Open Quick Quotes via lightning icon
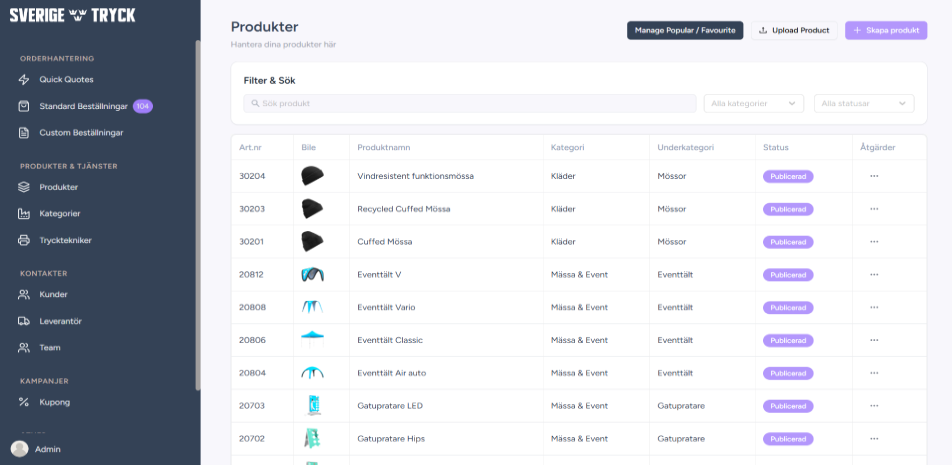Viewport: 952px width, 465px height. coord(24,80)
